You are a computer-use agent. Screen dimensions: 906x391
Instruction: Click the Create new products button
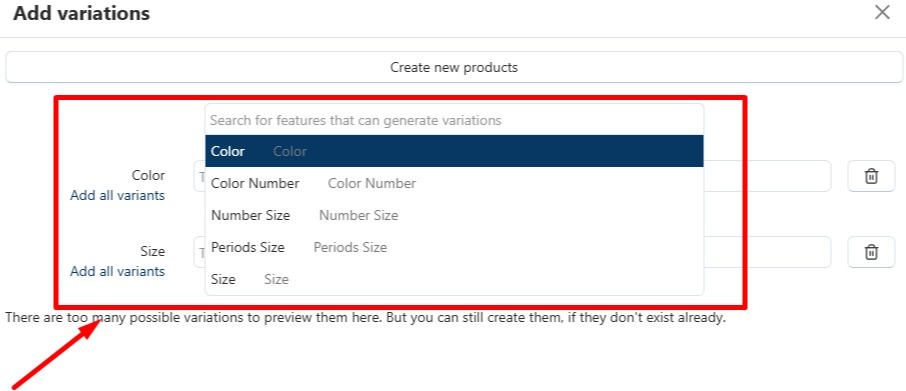[454, 68]
